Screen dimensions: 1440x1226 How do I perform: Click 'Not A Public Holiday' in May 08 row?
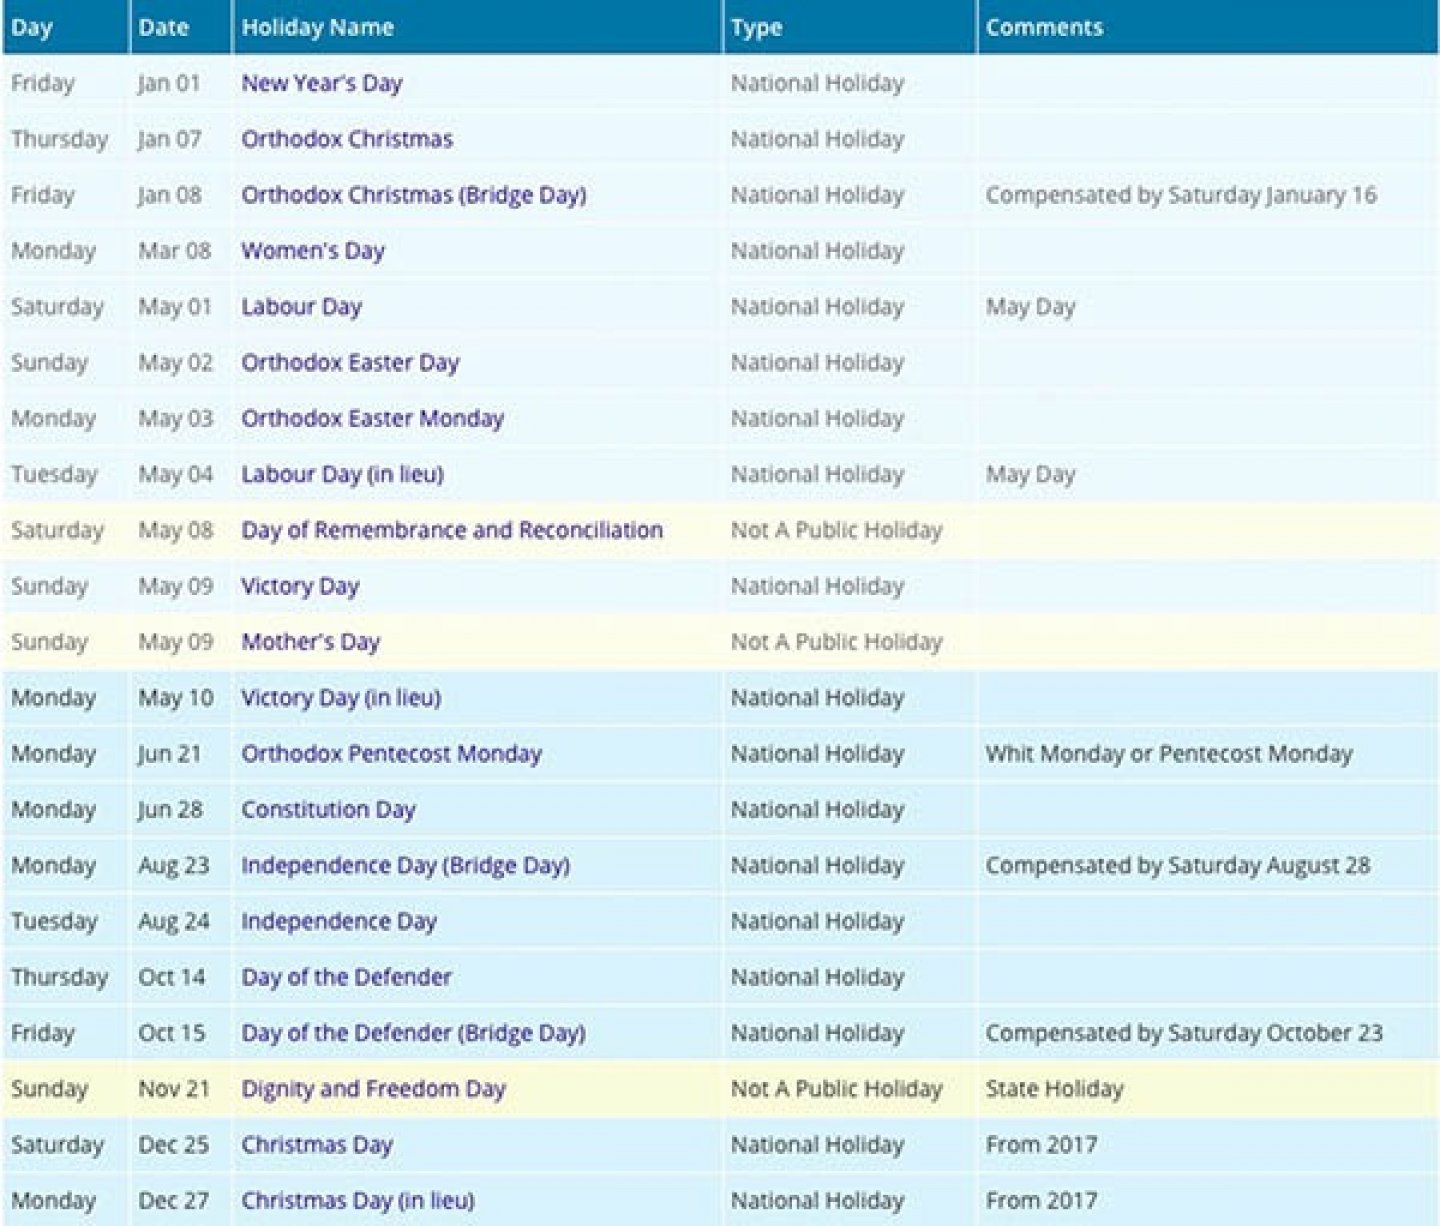(x=836, y=531)
